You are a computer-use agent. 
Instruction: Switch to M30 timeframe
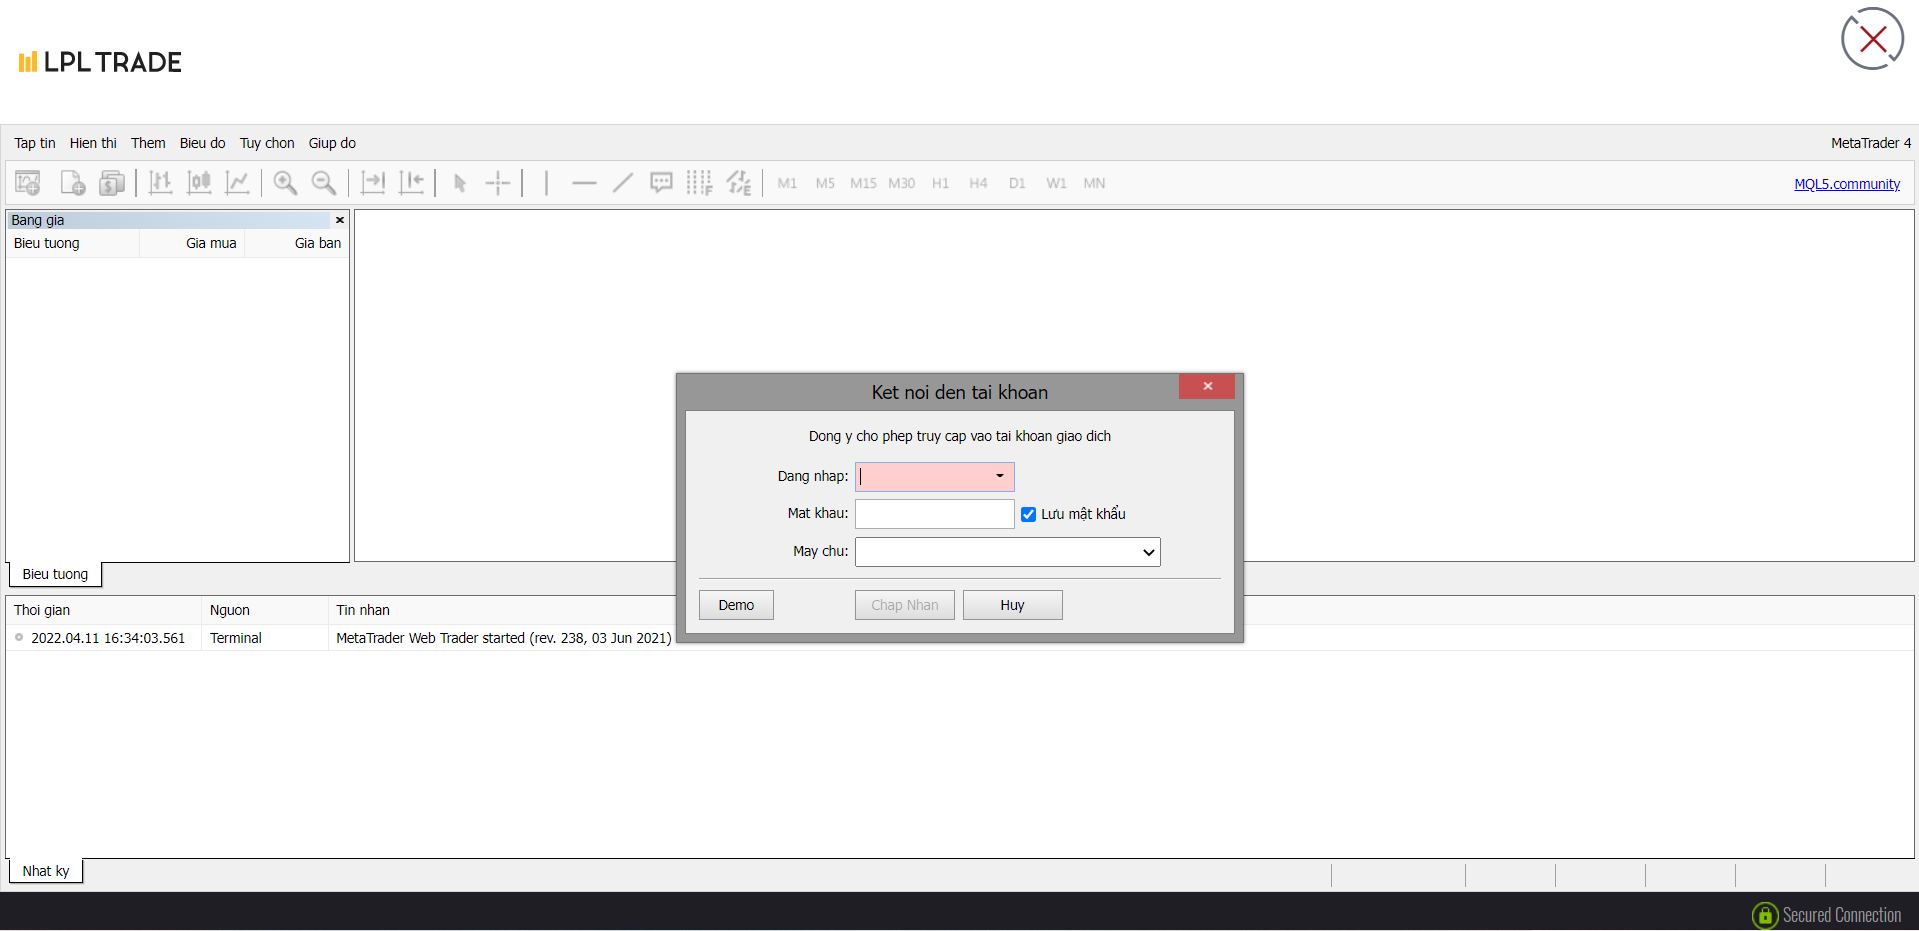(901, 183)
